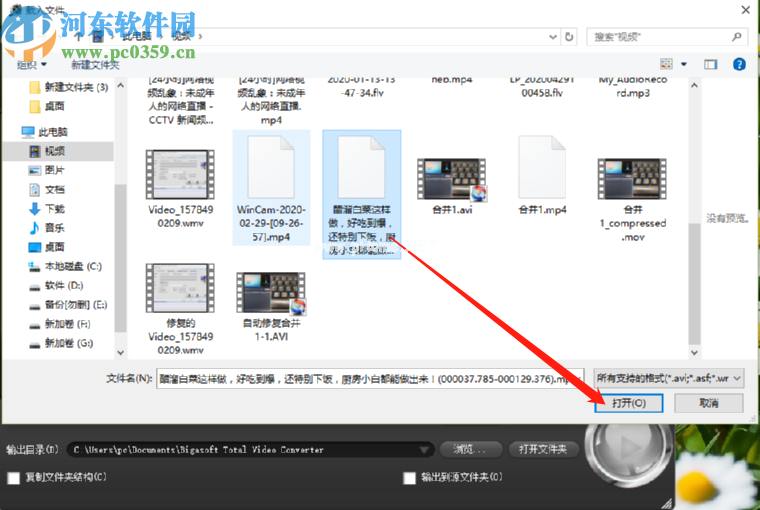Close the file dialog window
Viewport: 760px width, 510px height.
[x=745, y=10]
